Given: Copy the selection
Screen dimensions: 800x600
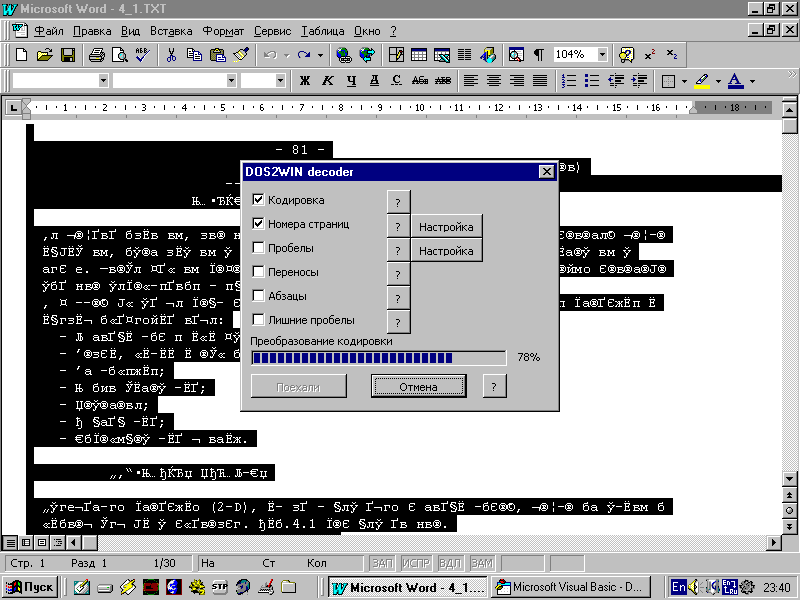Looking at the screenshot, I should (194, 55).
